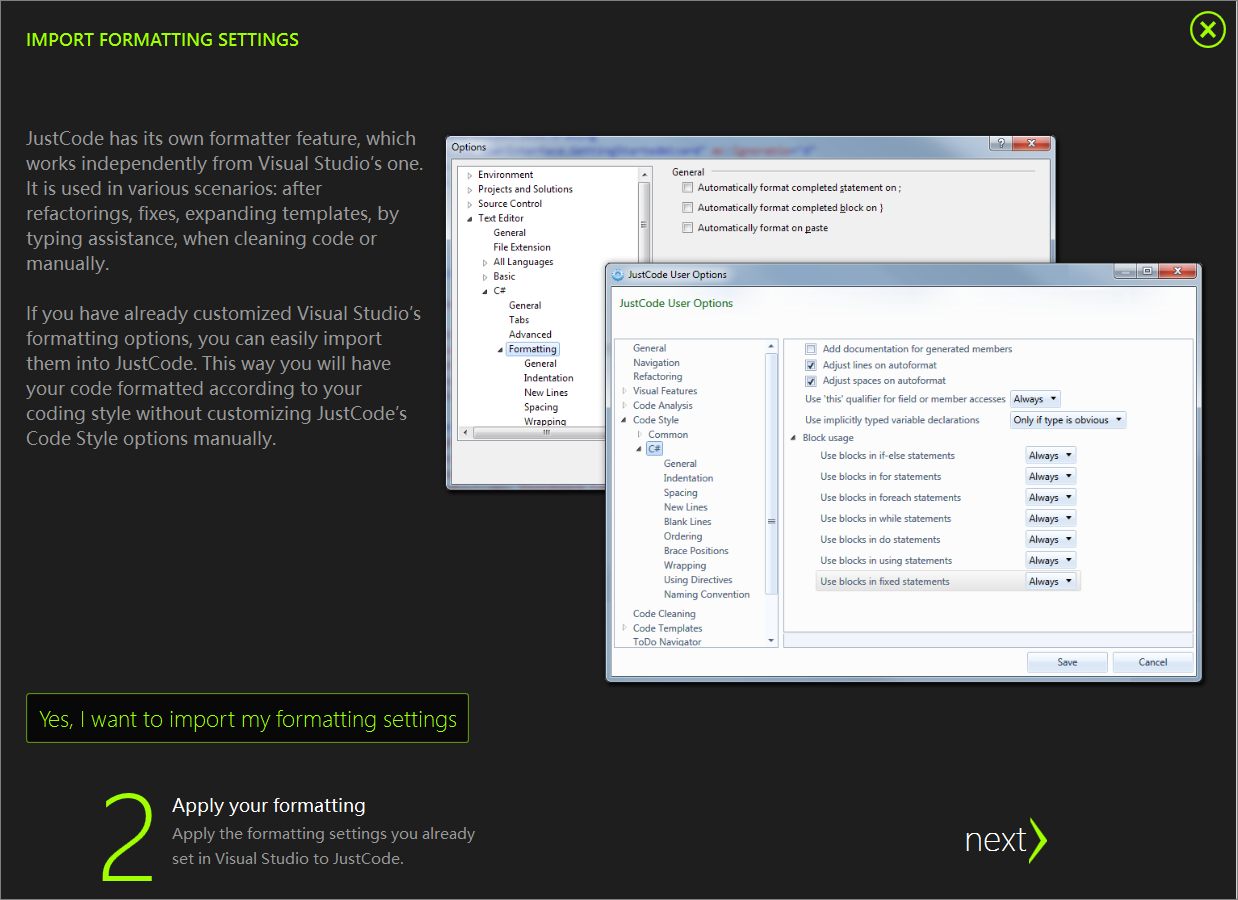Screen dimensions: 1238x900
Task: Click the 'Apply your formatting' step heading
Action: click(269, 806)
